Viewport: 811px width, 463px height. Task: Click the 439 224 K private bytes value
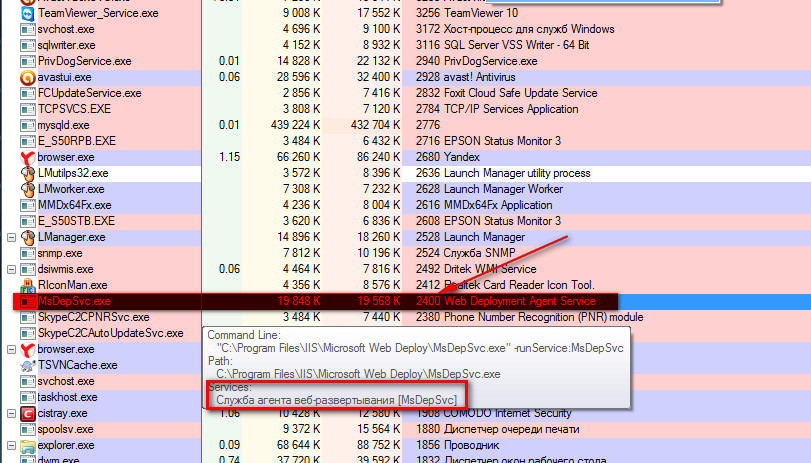(x=295, y=126)
